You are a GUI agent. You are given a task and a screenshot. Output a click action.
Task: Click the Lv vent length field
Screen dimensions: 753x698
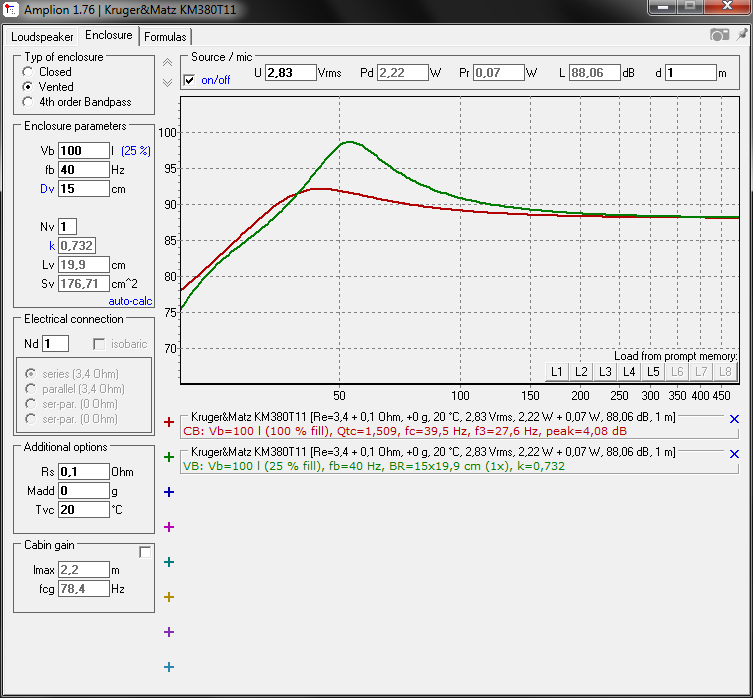click(x=84, y=265)
